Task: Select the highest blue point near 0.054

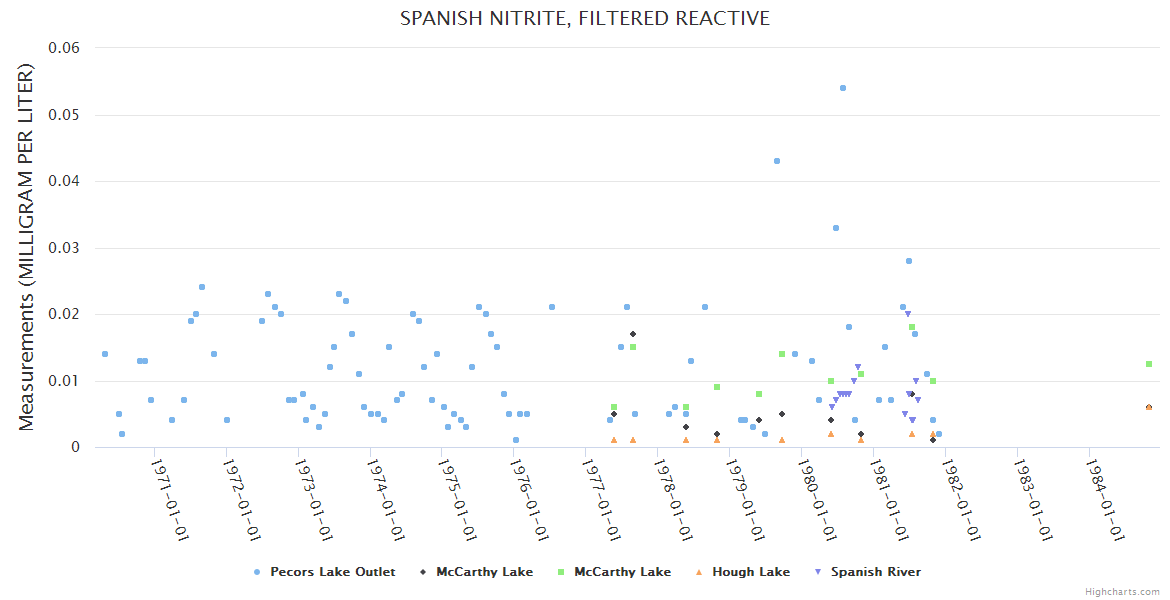Action: pos(843,88)
